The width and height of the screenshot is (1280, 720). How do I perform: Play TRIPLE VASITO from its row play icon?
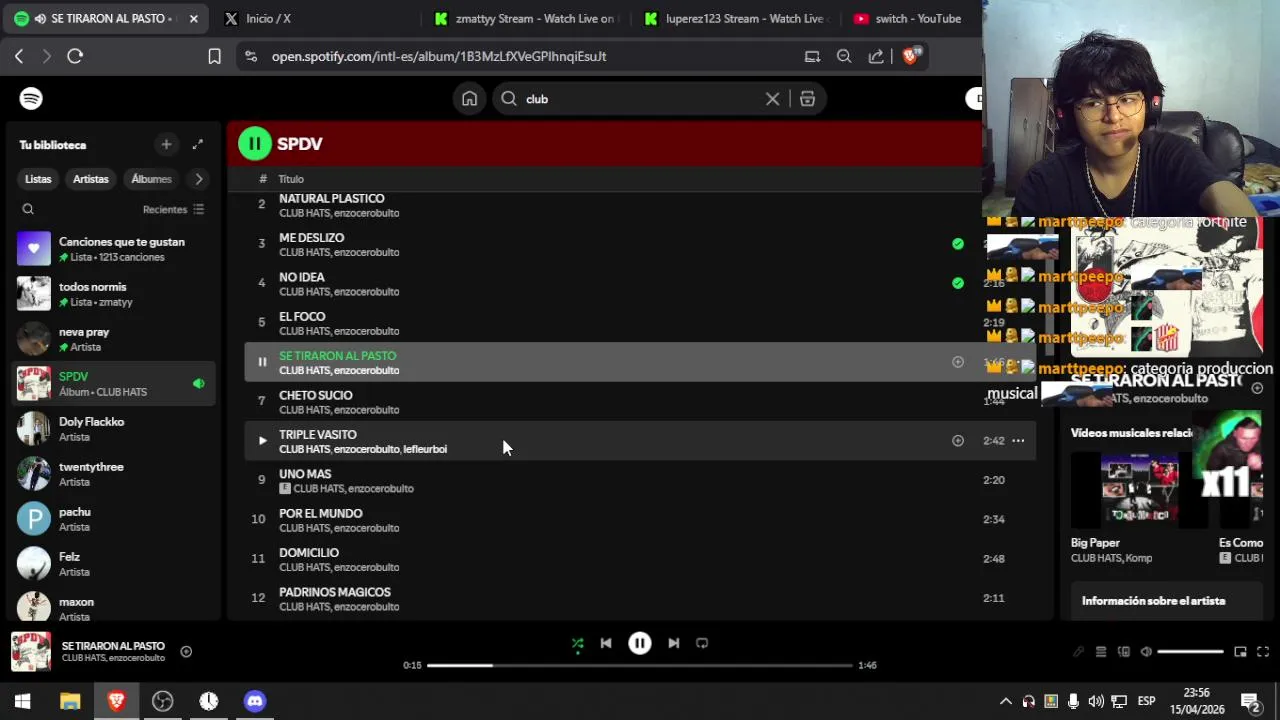pos(262,441)
